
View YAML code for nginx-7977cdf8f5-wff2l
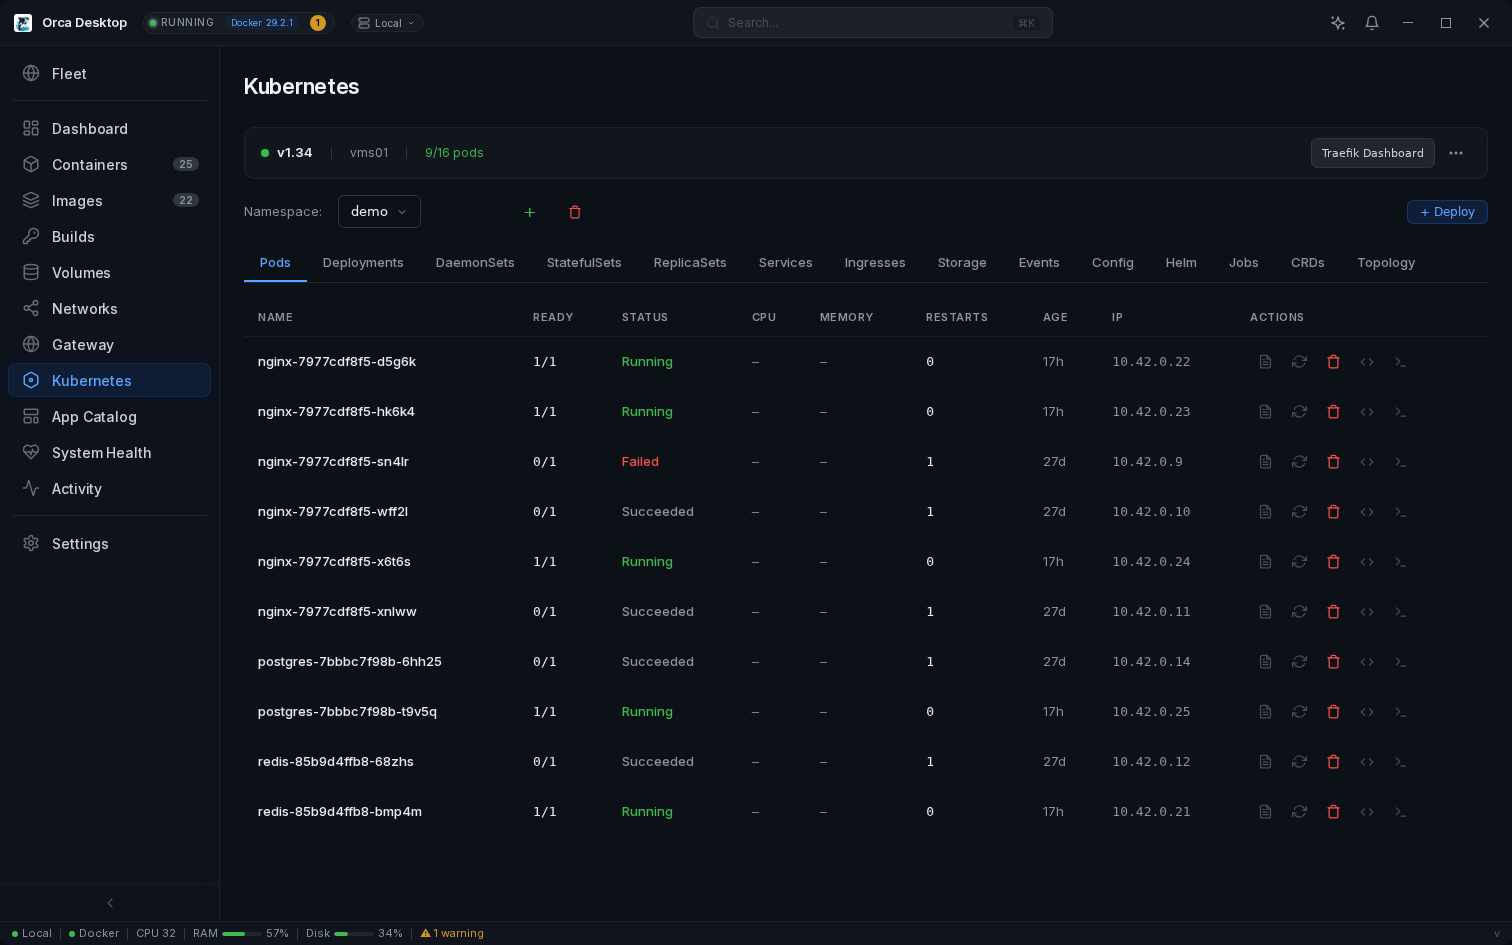1367,512
